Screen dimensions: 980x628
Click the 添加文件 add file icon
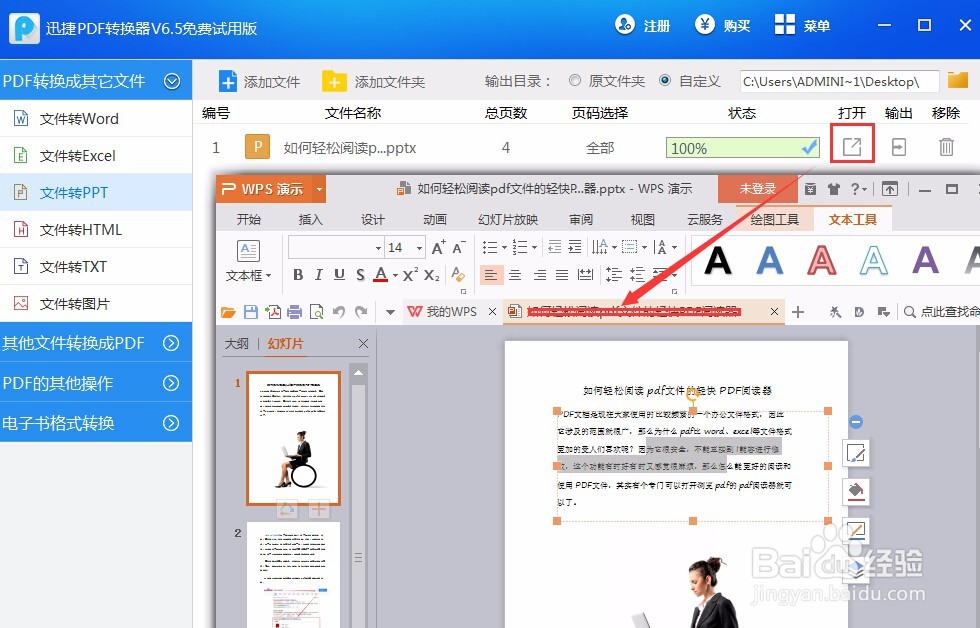[229, 81]
